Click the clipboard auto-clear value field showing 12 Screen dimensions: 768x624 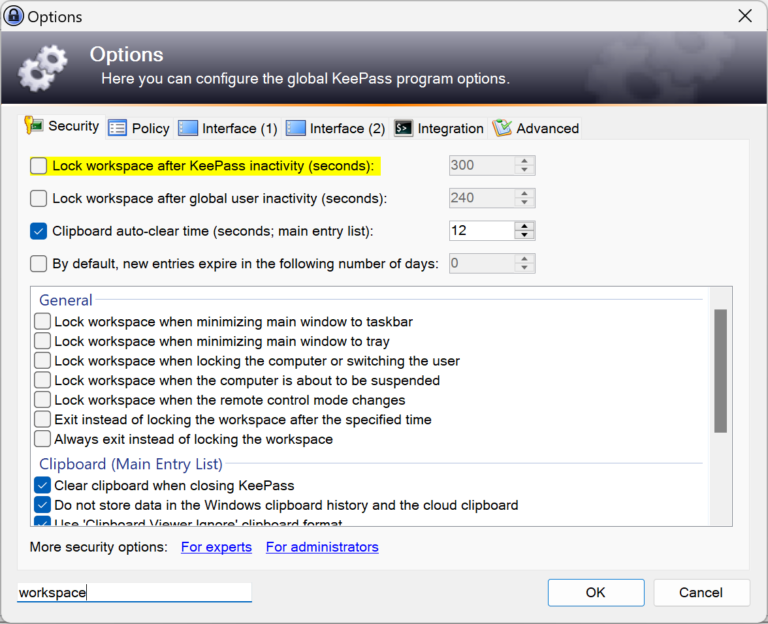tap(481, 231)
